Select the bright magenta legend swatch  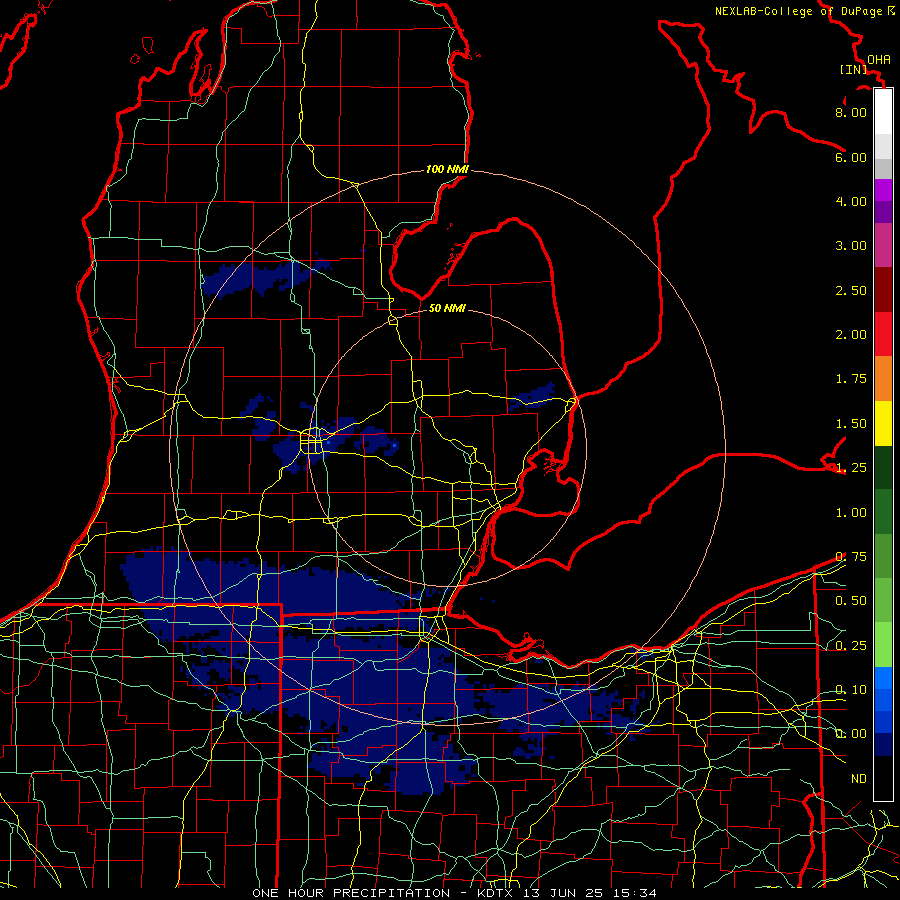pyautogui.click(x=883, y=190)
